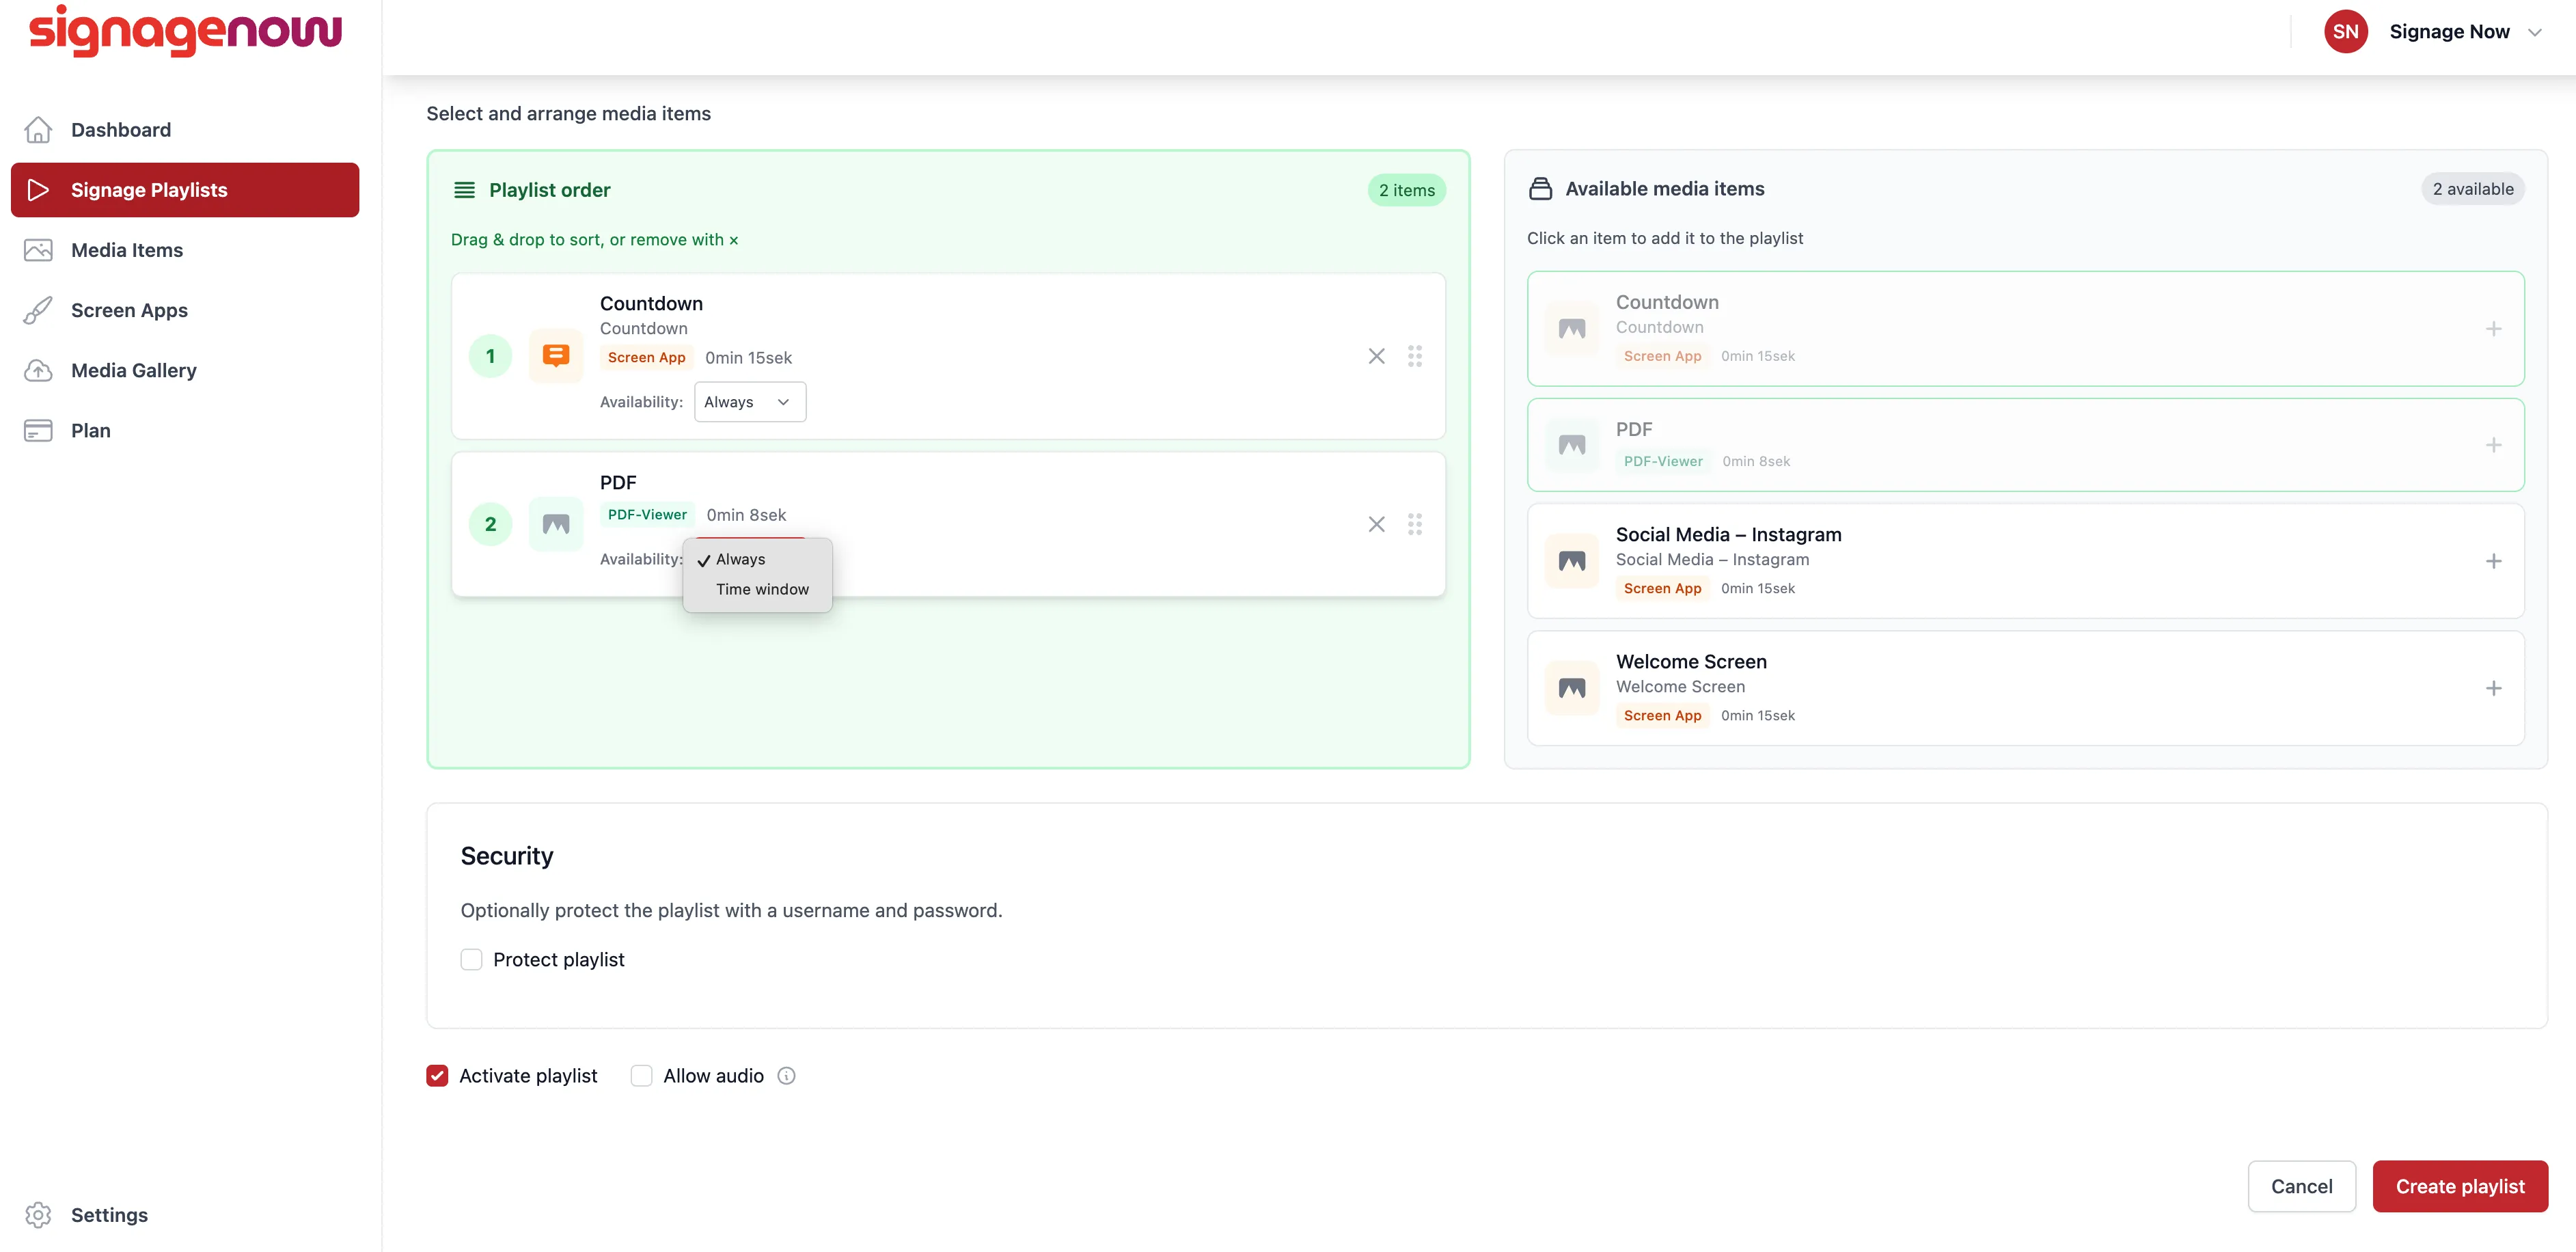Viewport: 2576px width, 1252px height.
Task: Click the Create playlist button
Action: [x=2460, y=1186]
